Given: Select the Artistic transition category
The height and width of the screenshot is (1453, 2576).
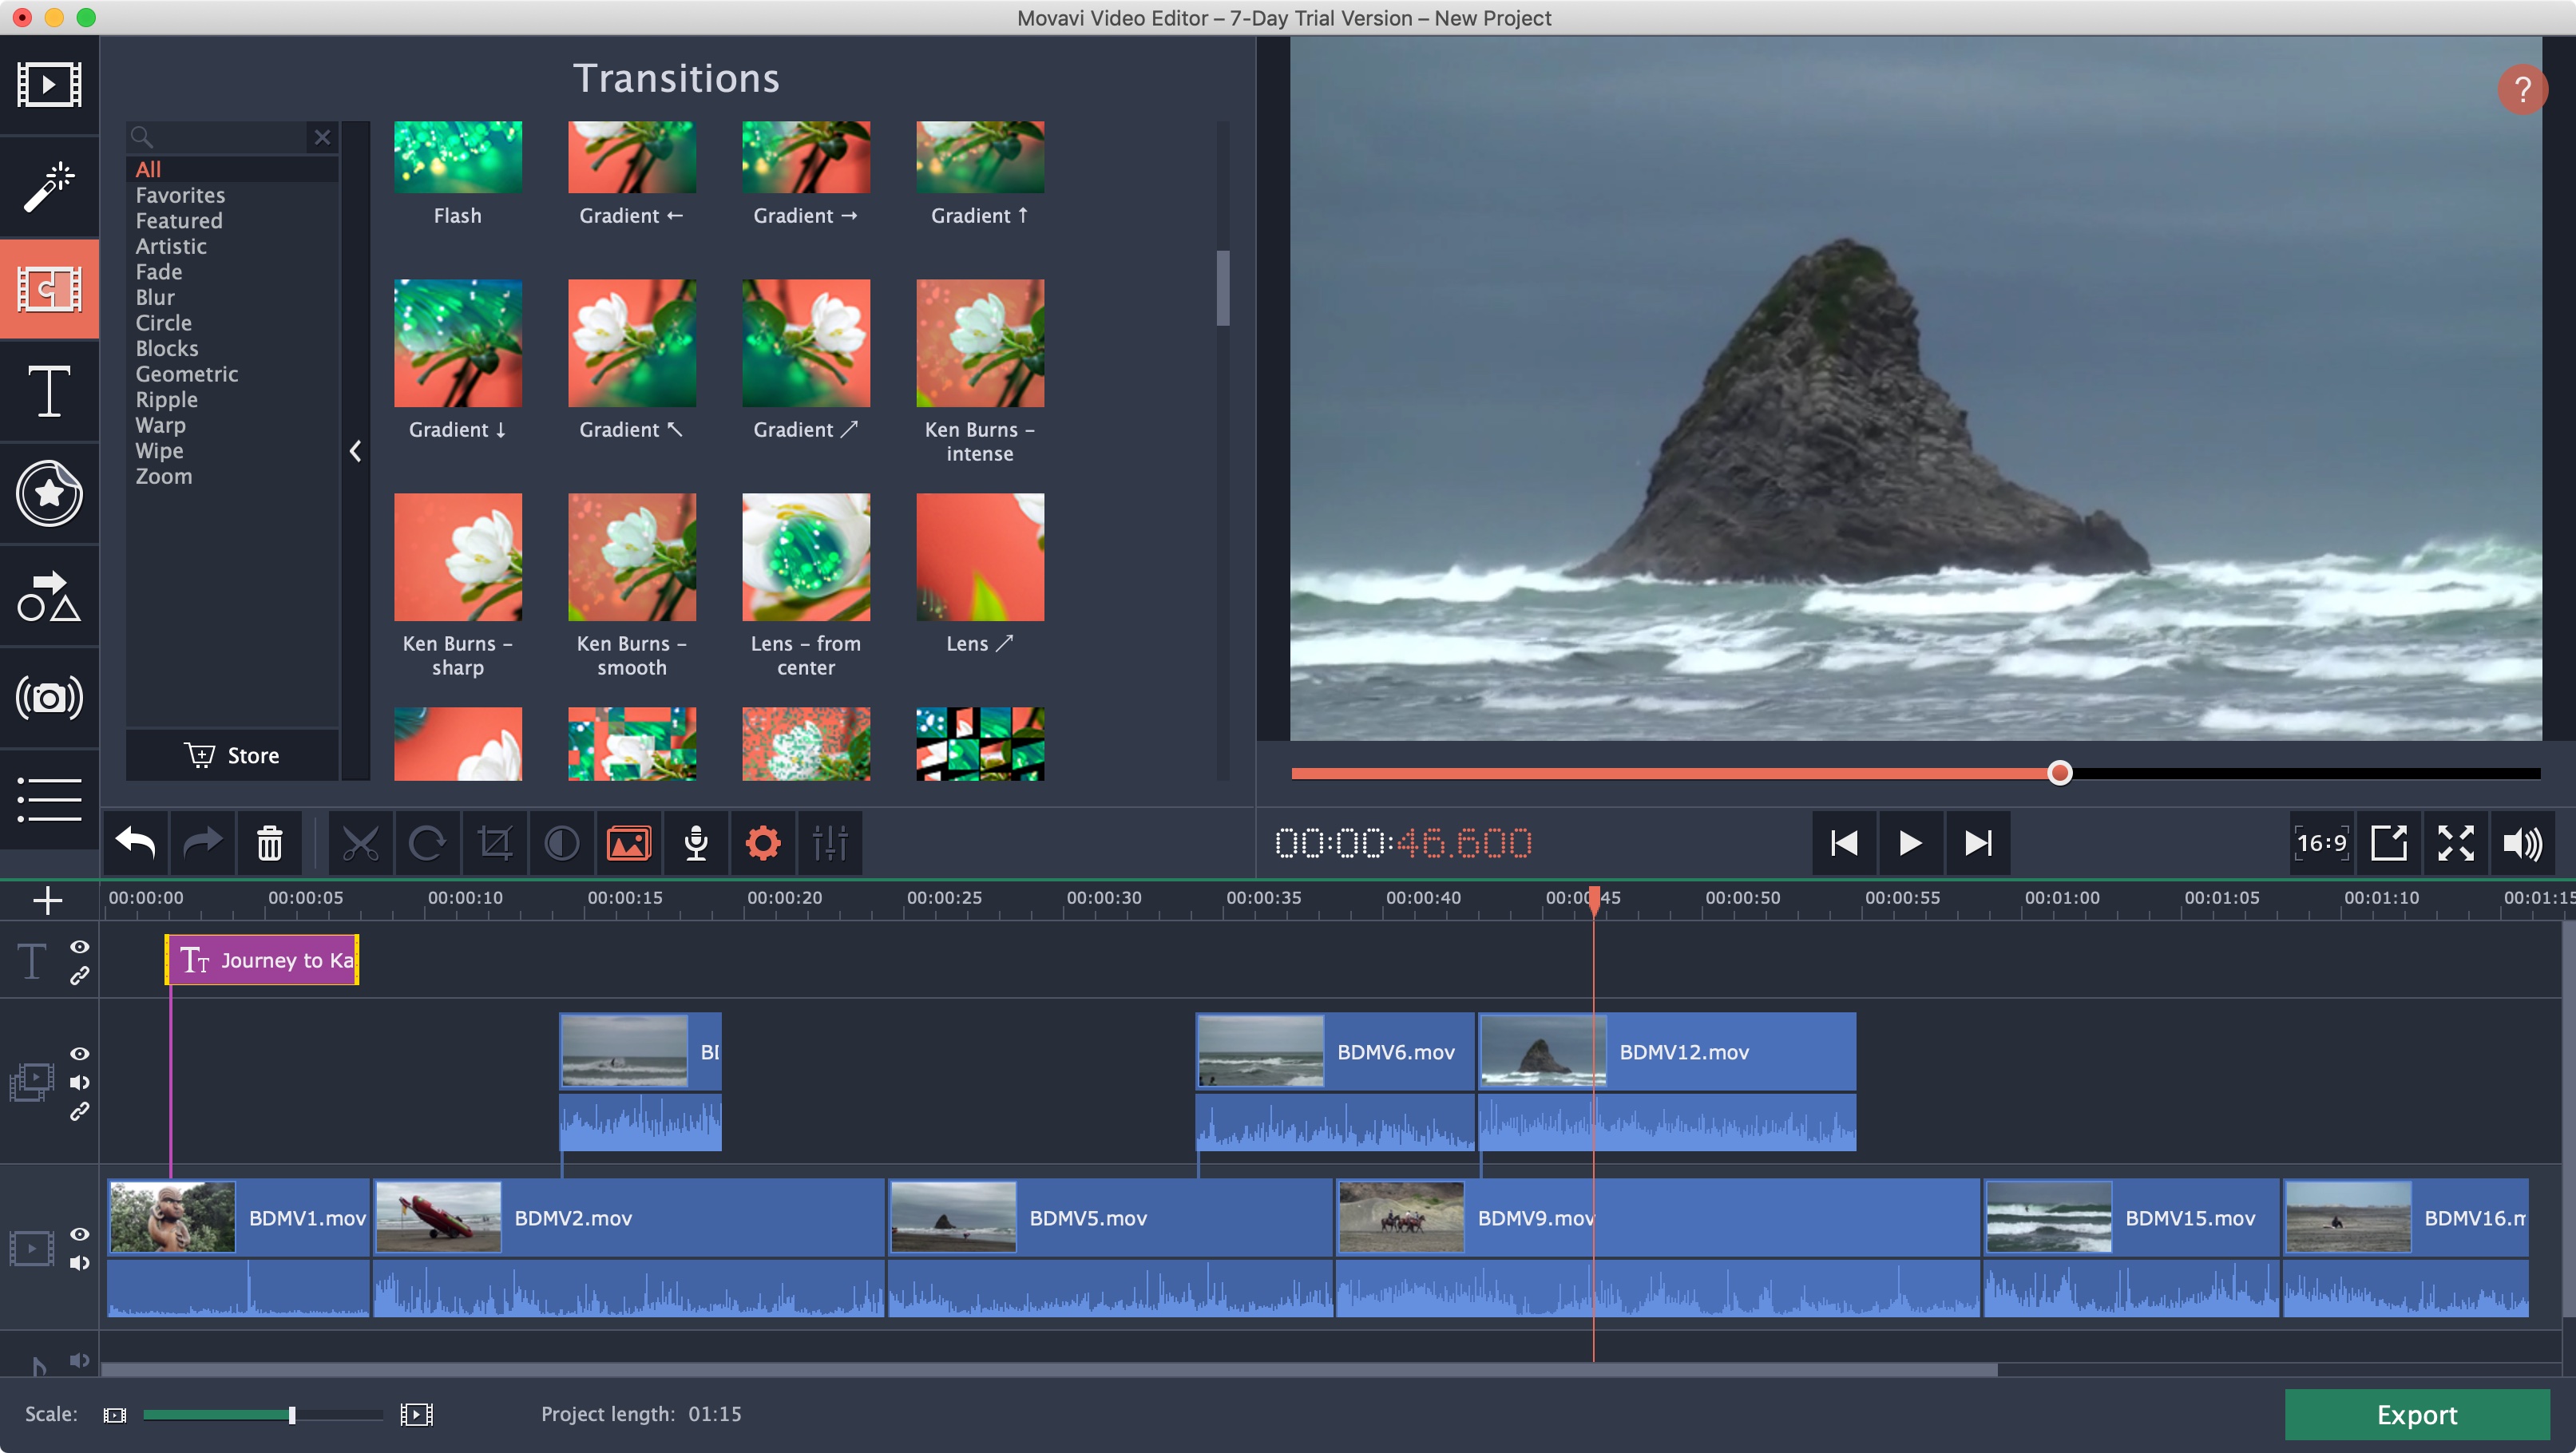Looking at the screenshot, I should [x=170, y=246].
